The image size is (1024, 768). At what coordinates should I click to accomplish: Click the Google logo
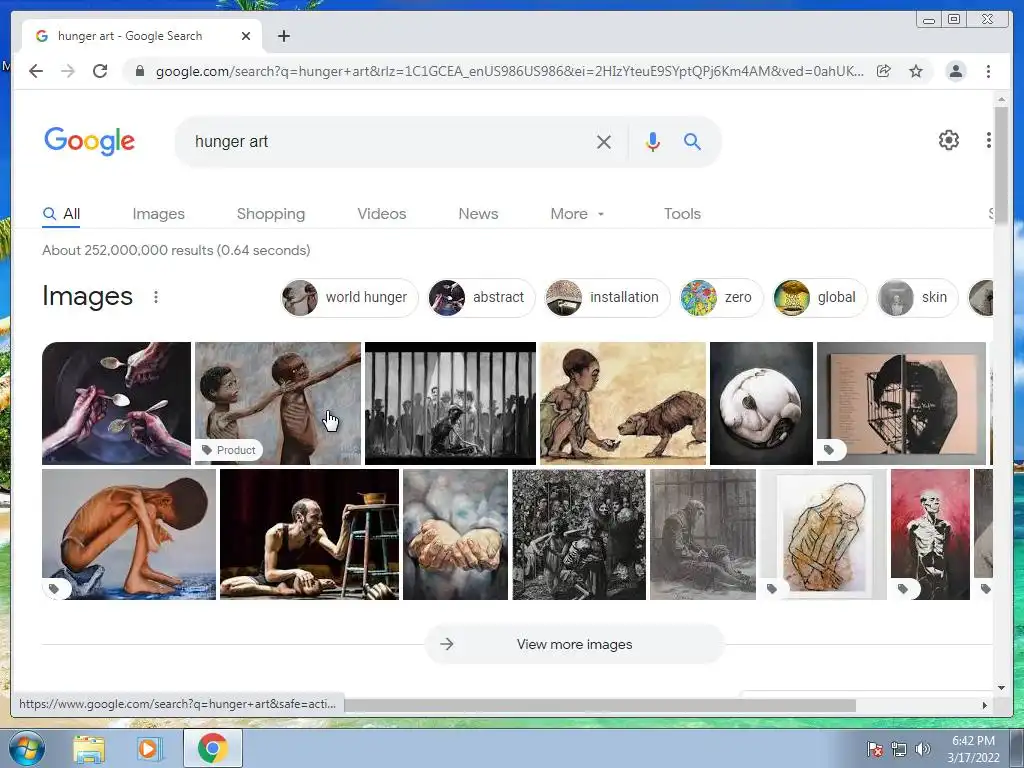(89, 141)
